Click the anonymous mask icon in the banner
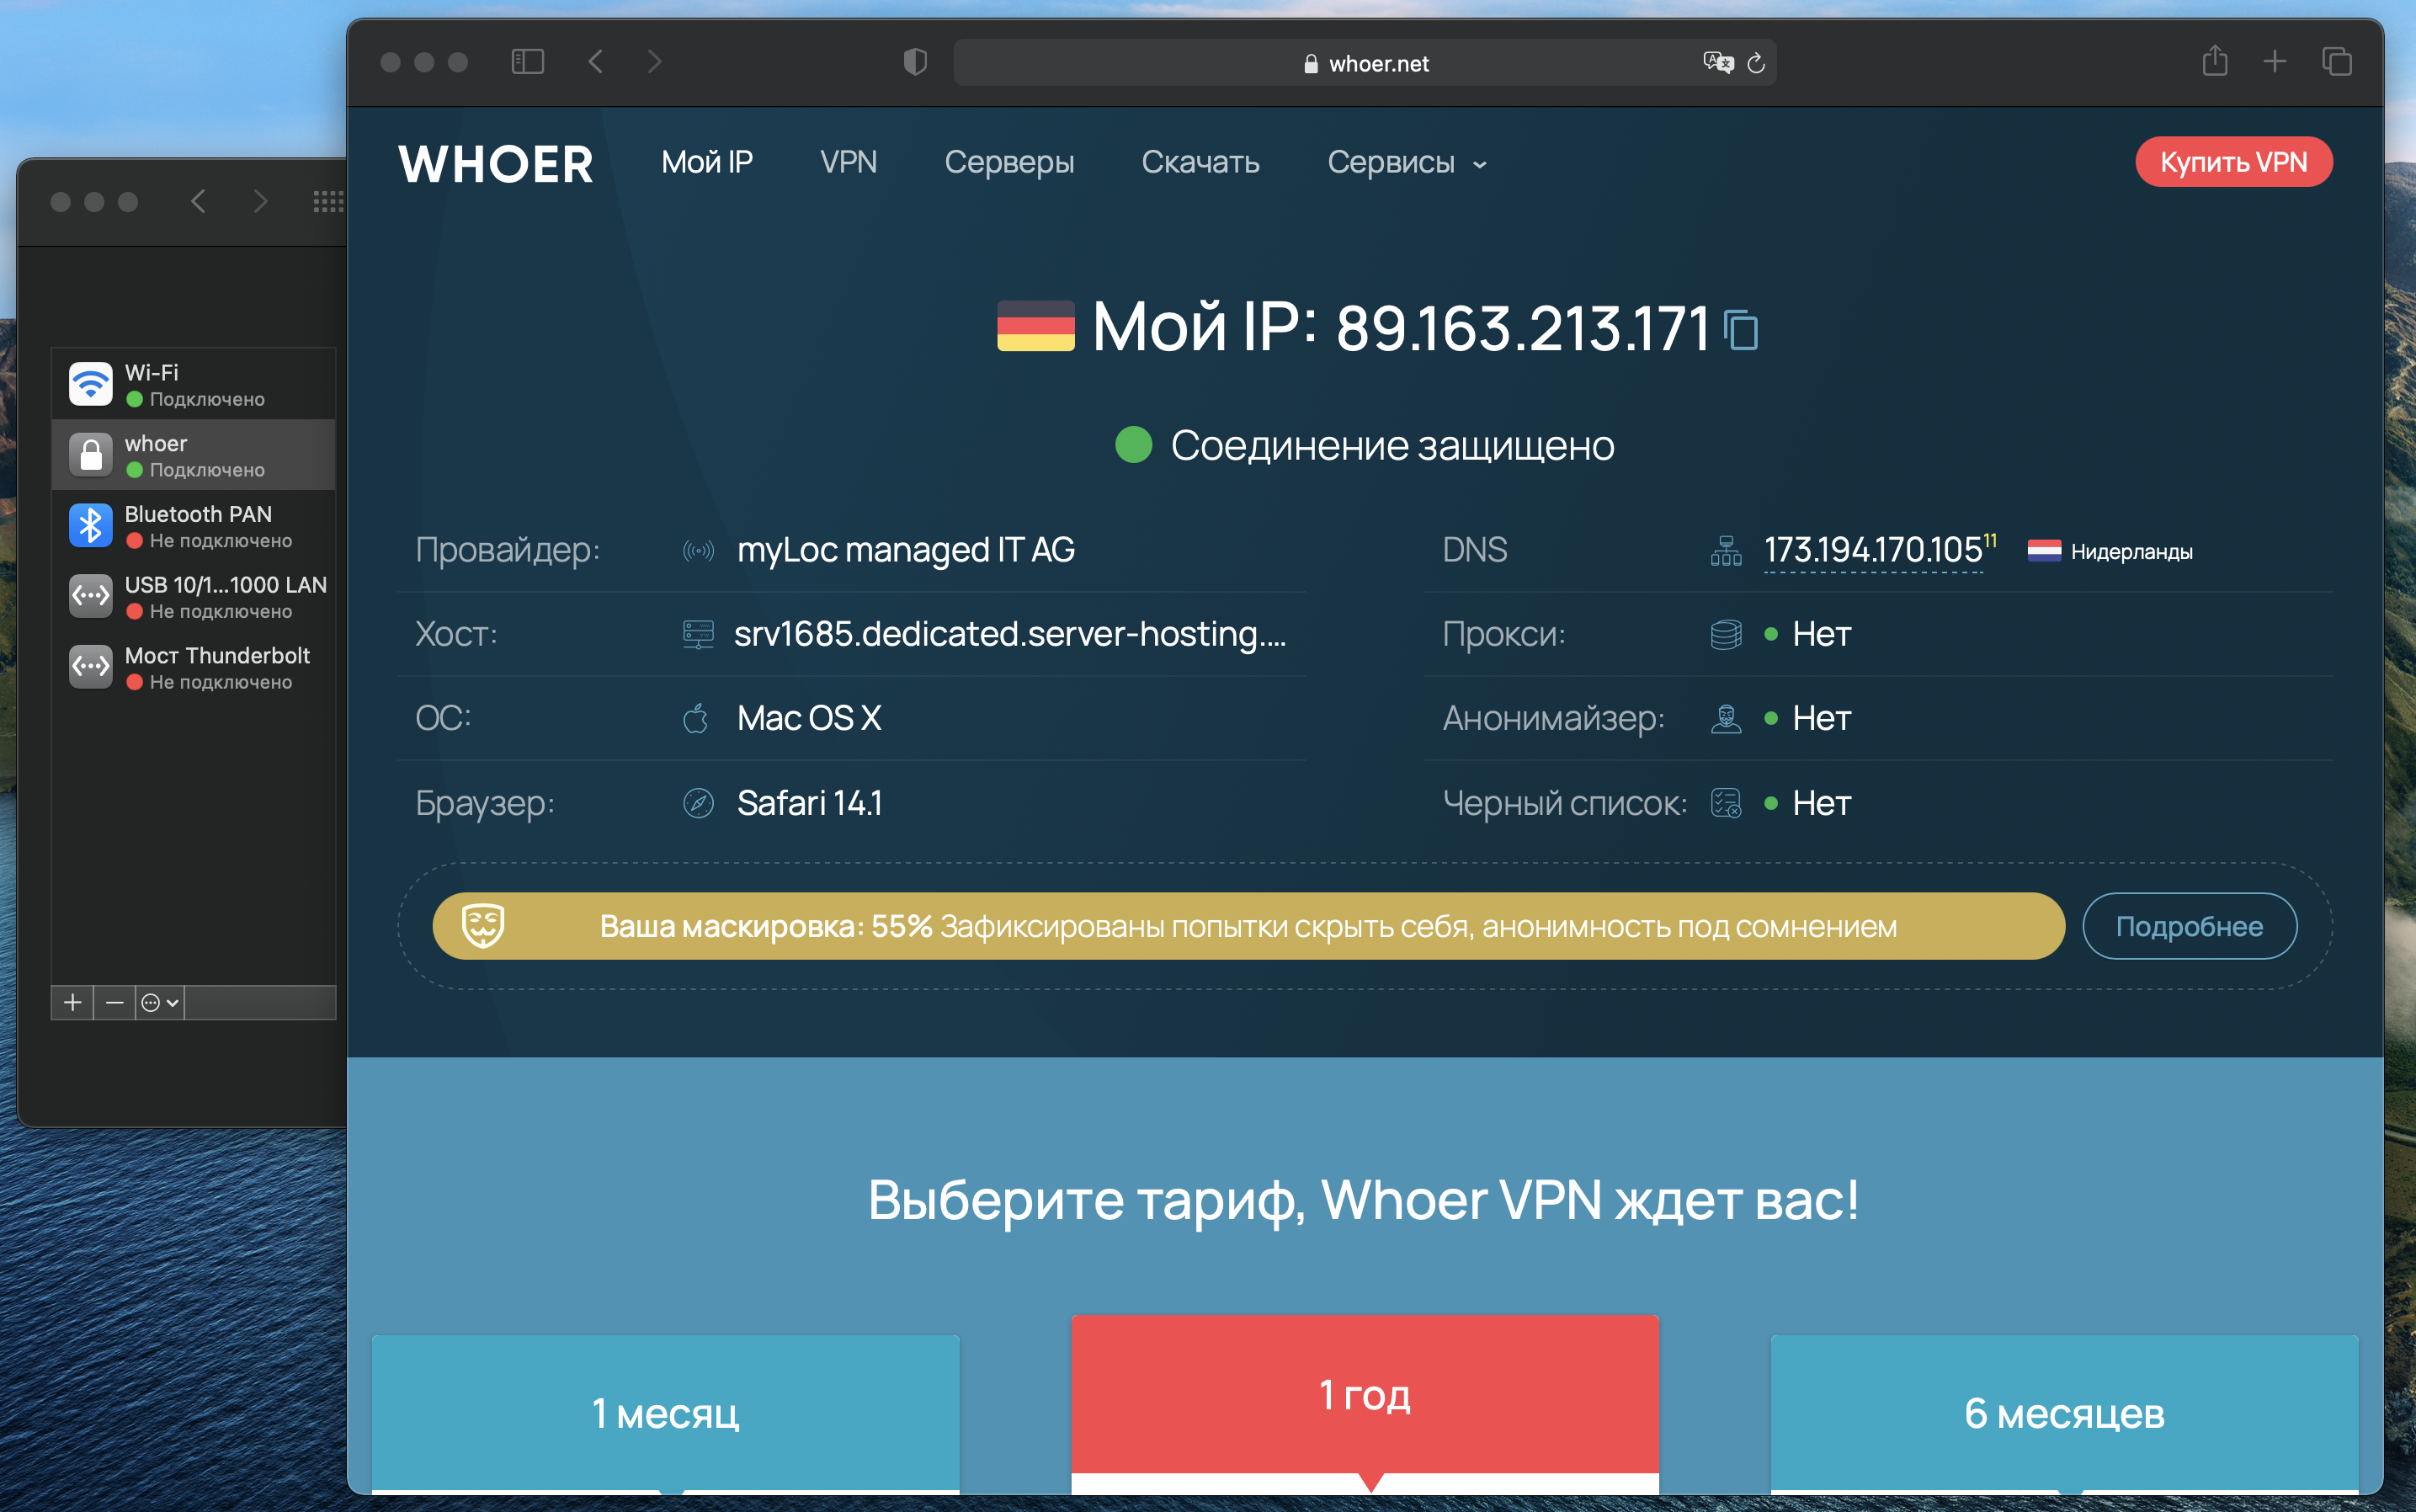 pyautogui.click(x=483, y=926)
